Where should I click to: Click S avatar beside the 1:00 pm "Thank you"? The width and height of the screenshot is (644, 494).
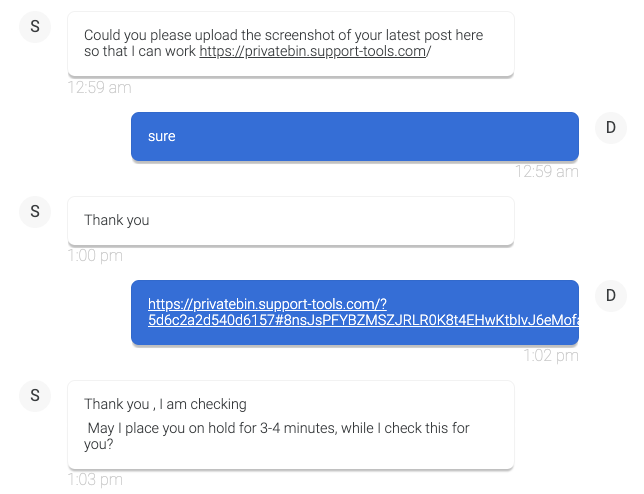point(35,211)
